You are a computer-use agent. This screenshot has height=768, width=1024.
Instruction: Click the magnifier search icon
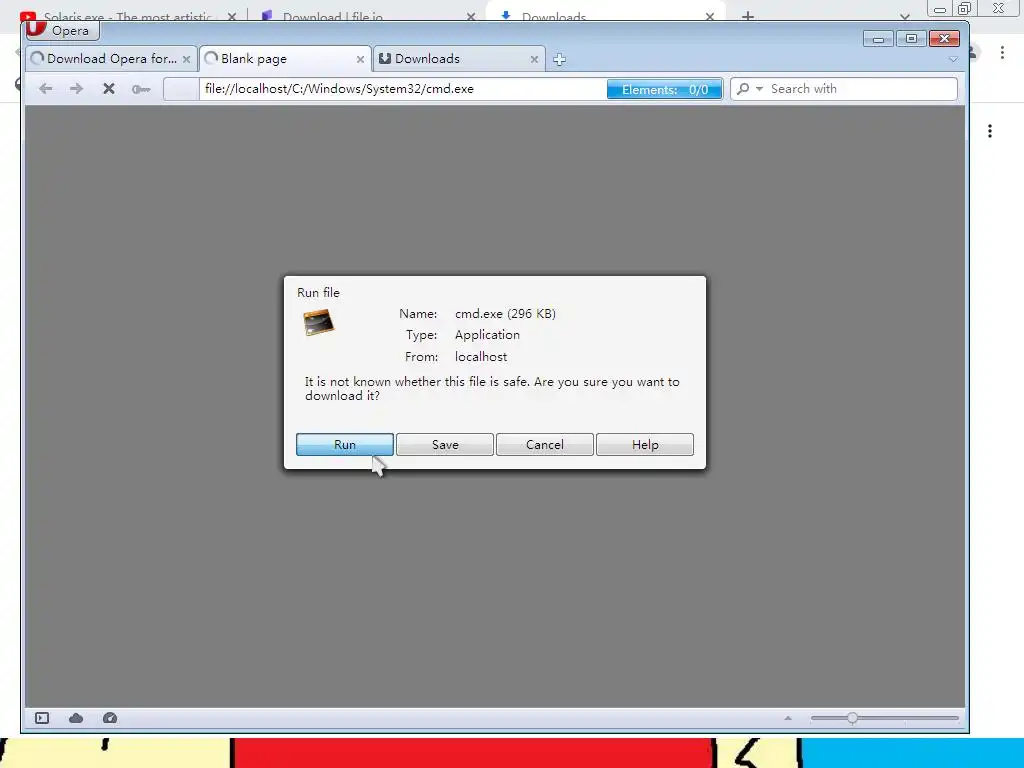(743, 89)
